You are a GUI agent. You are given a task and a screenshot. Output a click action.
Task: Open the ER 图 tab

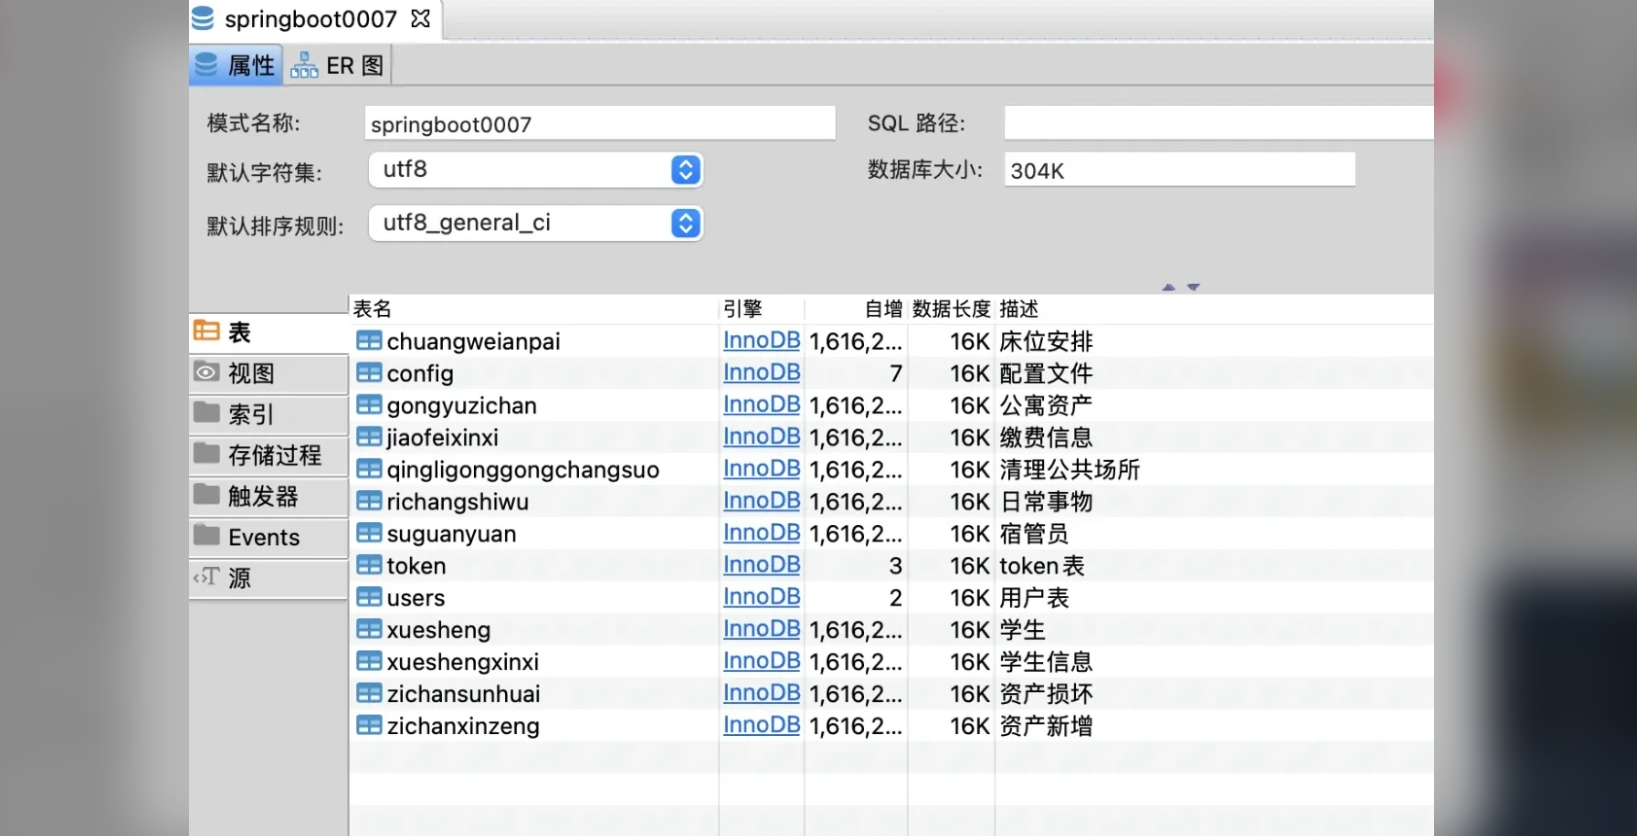pos(338,66)
